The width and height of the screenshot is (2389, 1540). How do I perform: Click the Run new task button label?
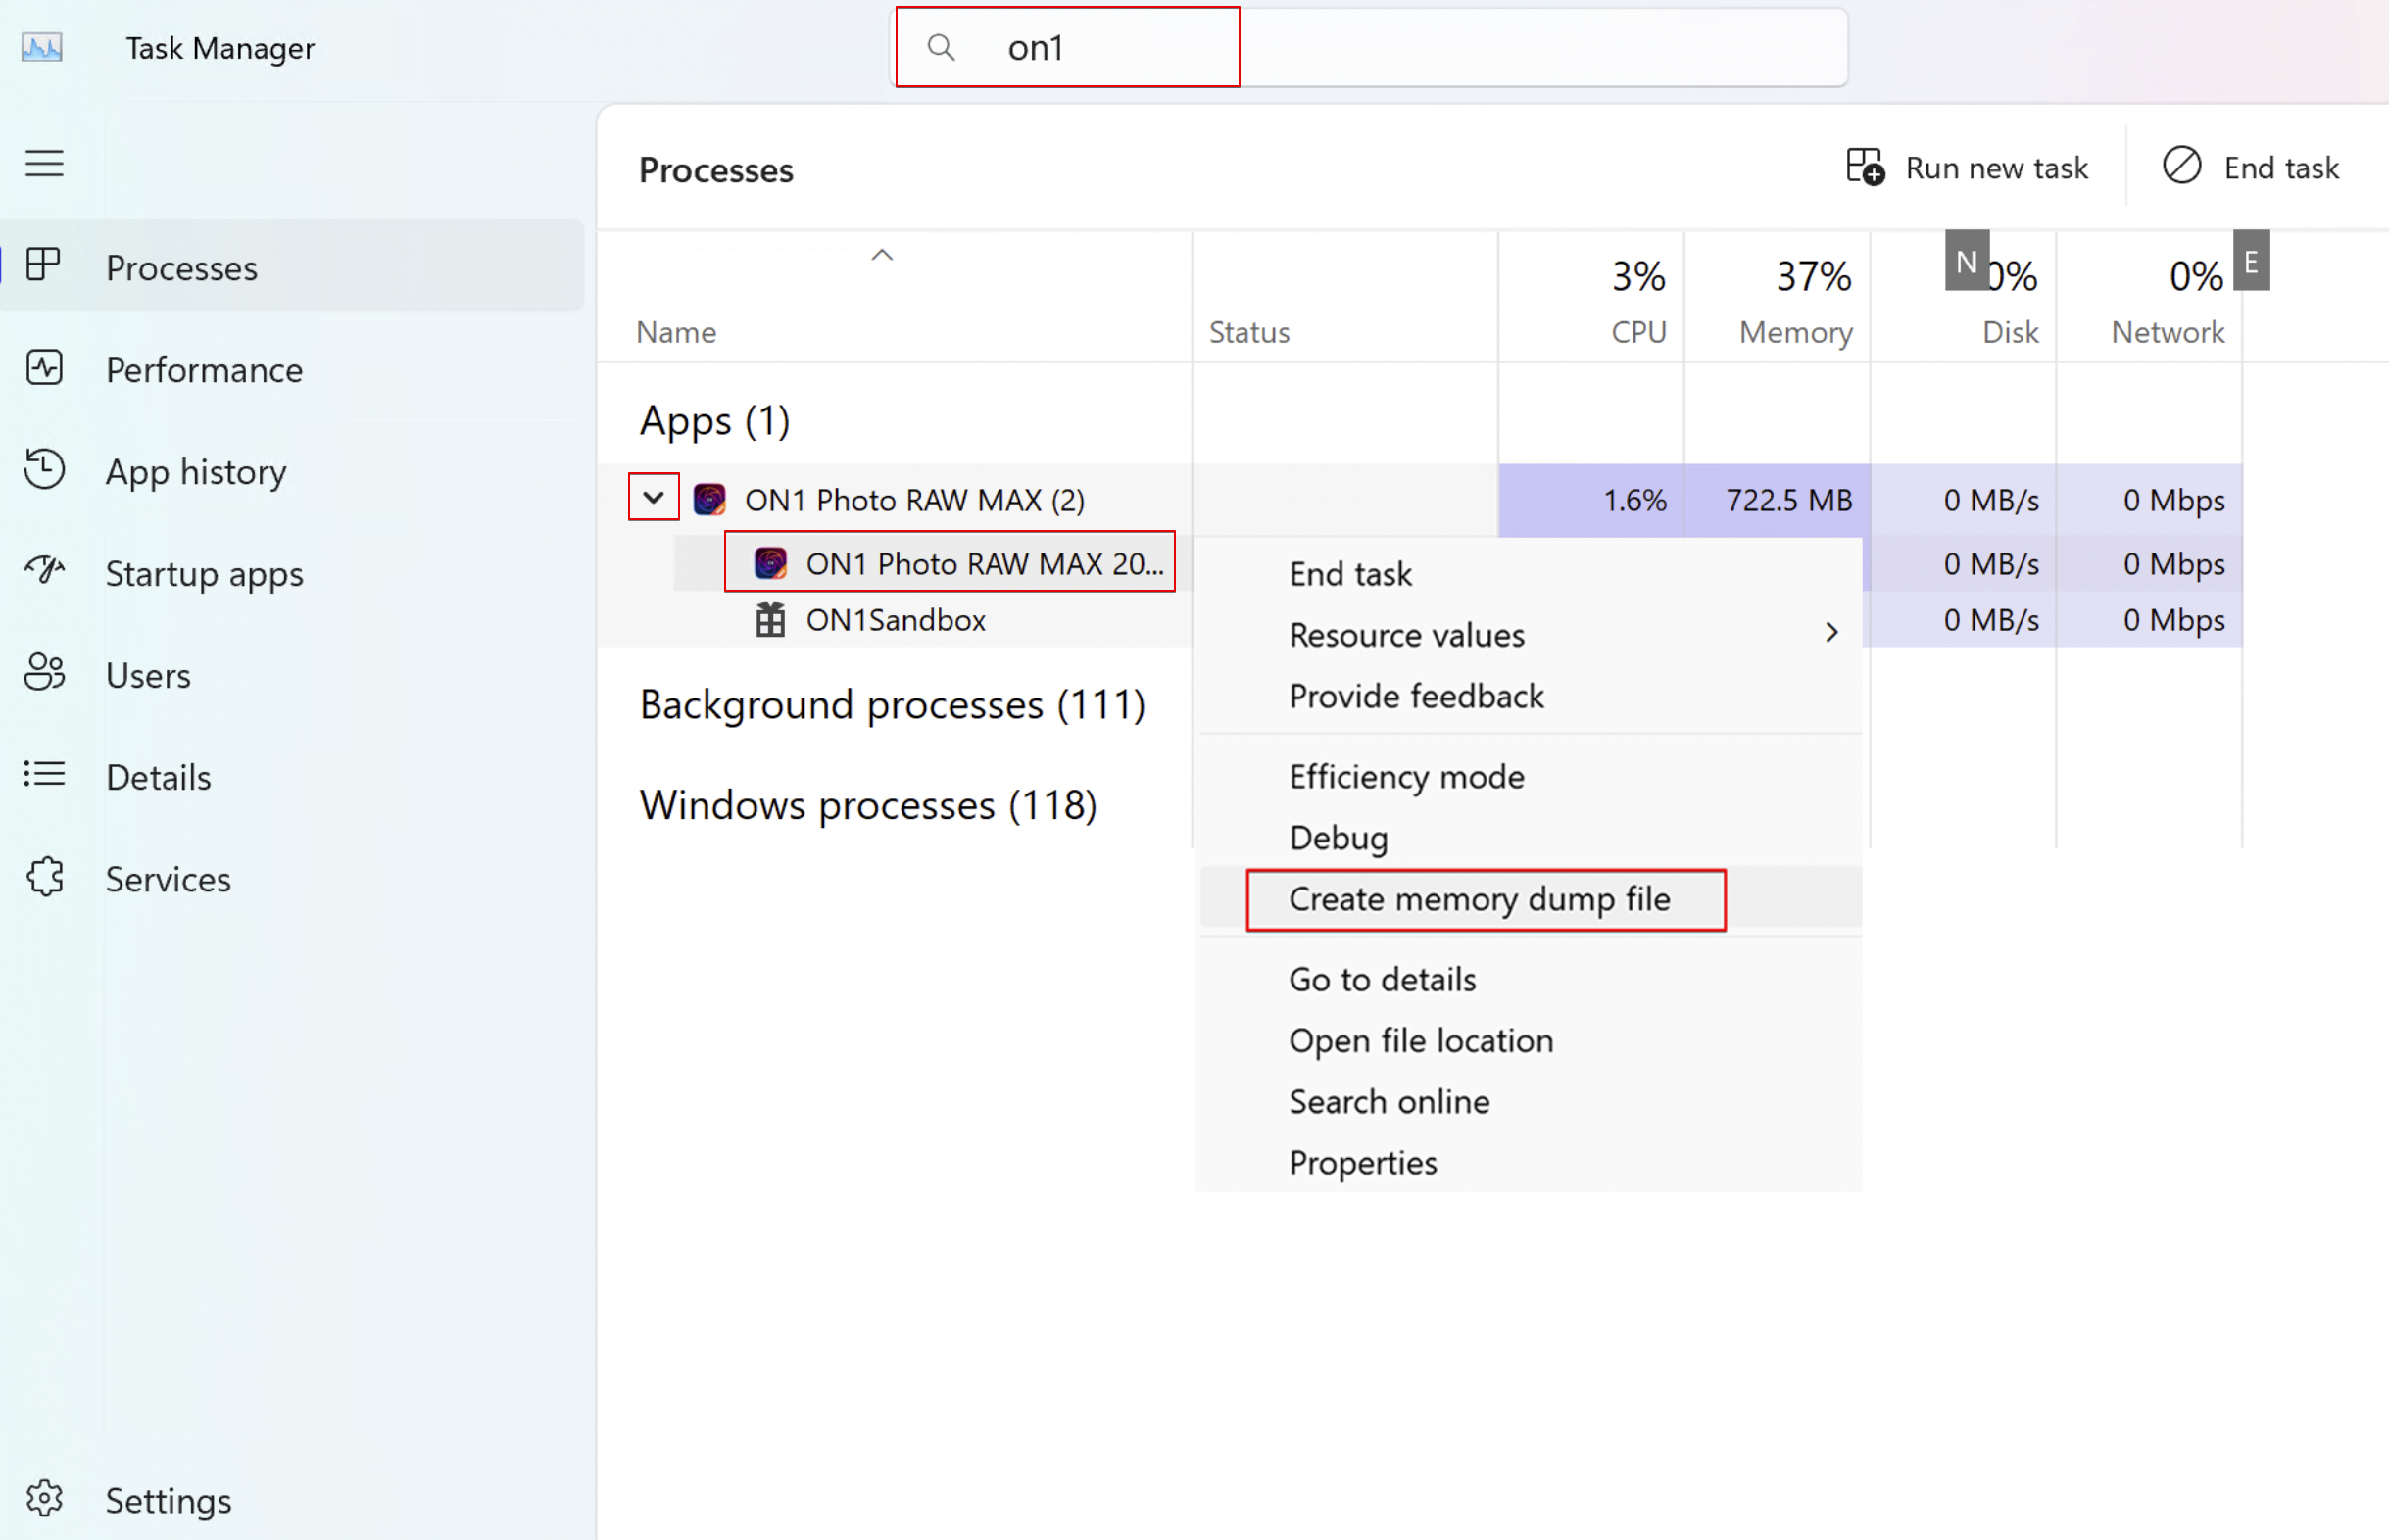coord(1996,168)
